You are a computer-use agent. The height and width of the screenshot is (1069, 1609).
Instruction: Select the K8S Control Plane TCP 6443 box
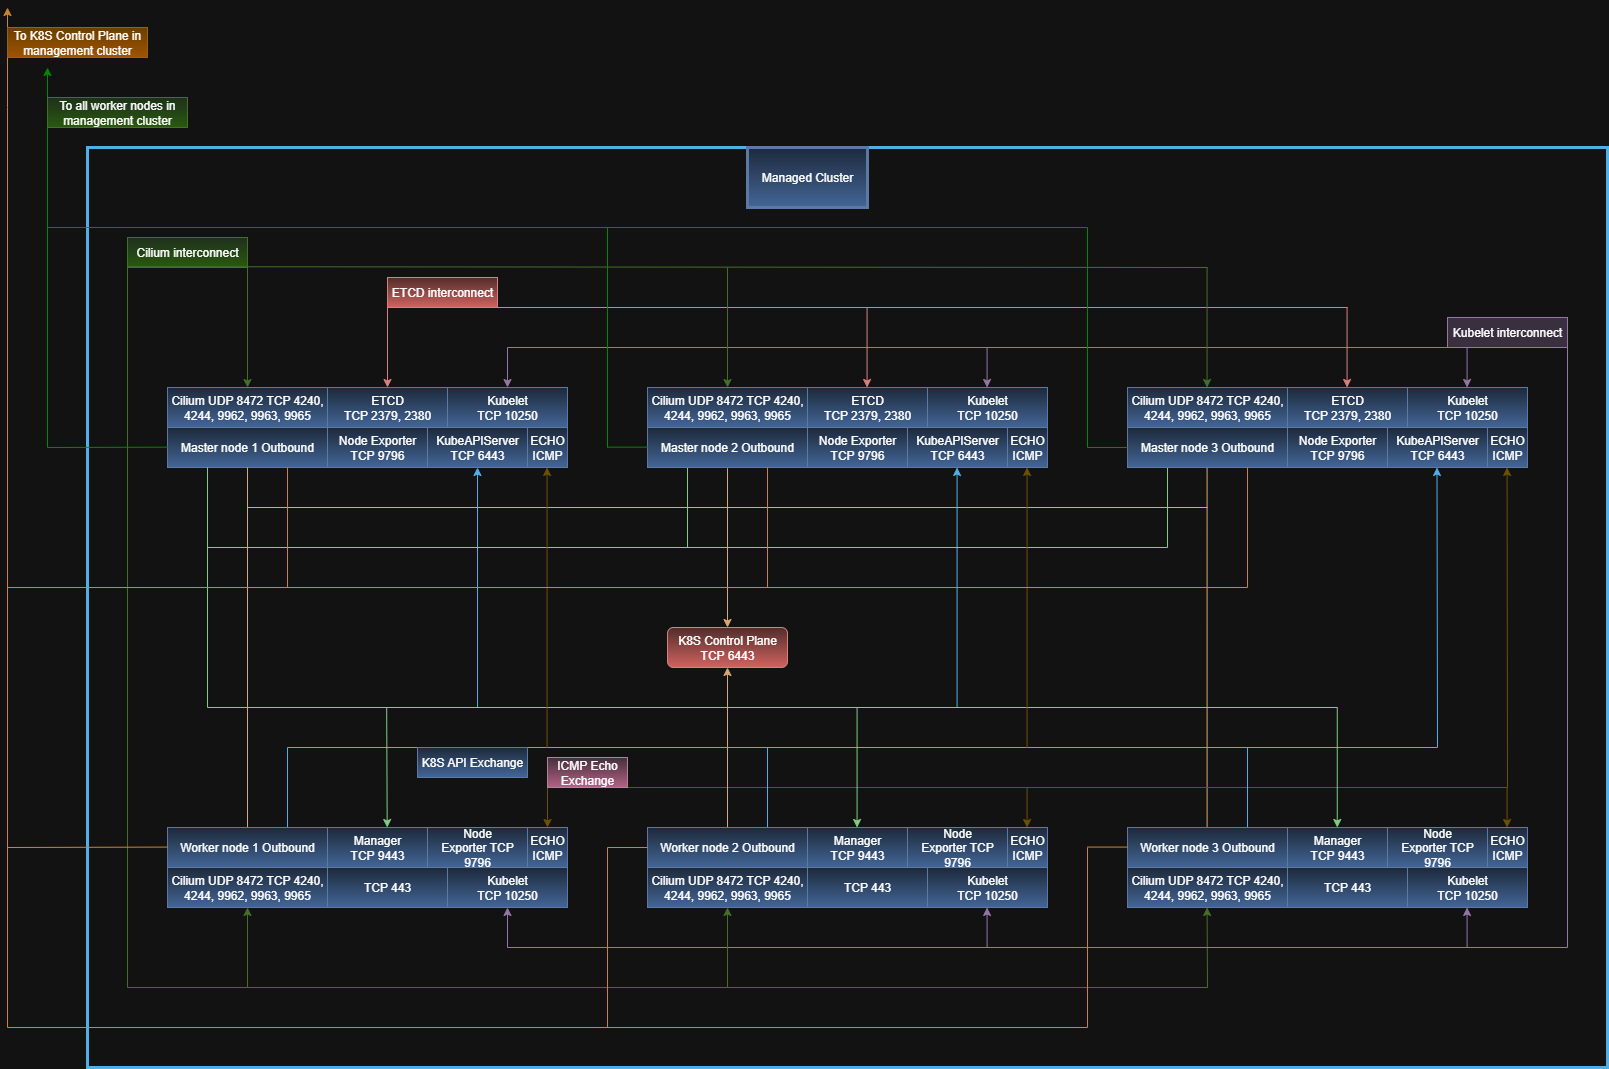coord(727,648)
